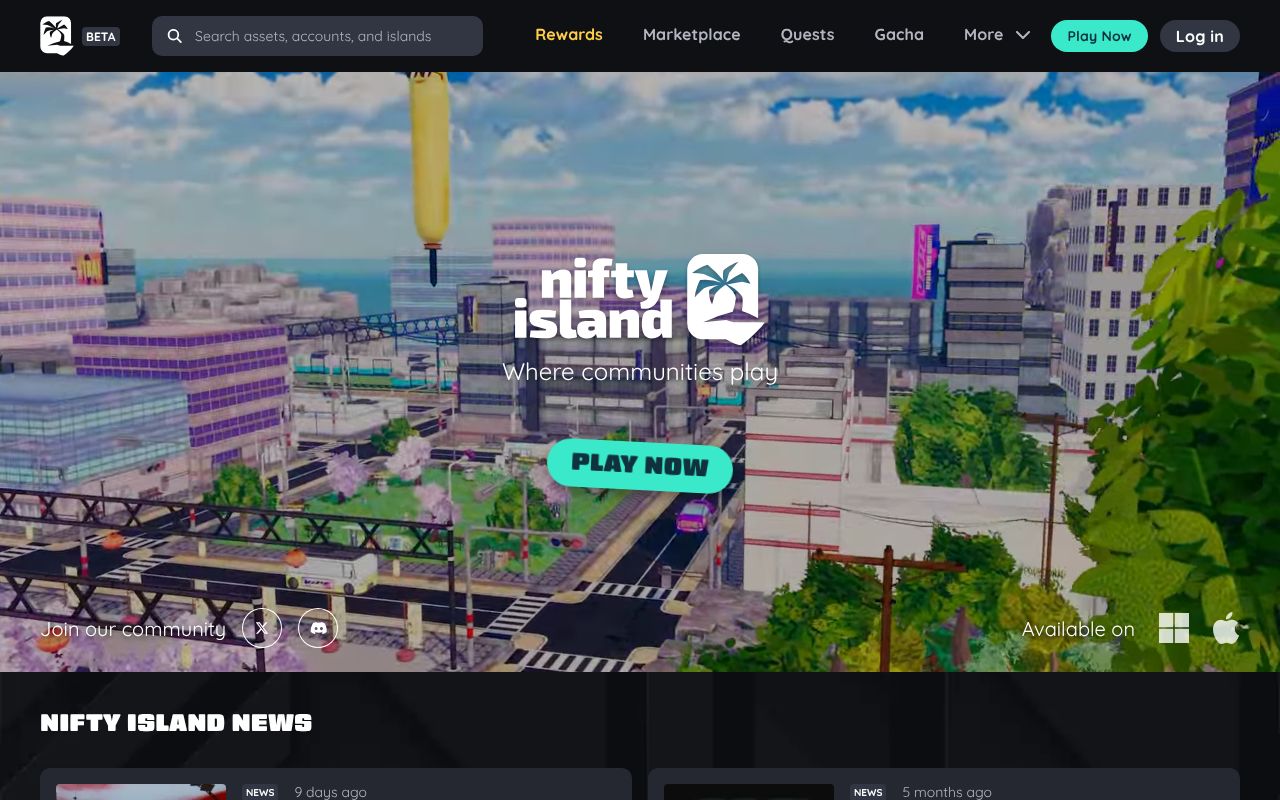The height and width of the screenshot is (800, 1280).
Task: Click the BETA badge beside the logo
Action: coord(101,36)
